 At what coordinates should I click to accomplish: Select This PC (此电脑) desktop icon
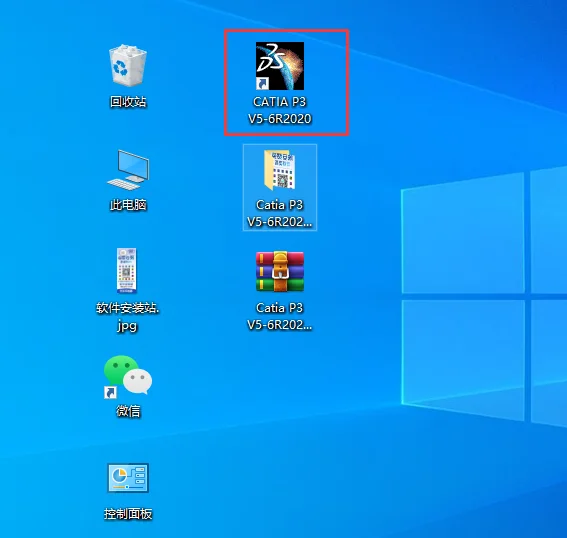[128, 170]
